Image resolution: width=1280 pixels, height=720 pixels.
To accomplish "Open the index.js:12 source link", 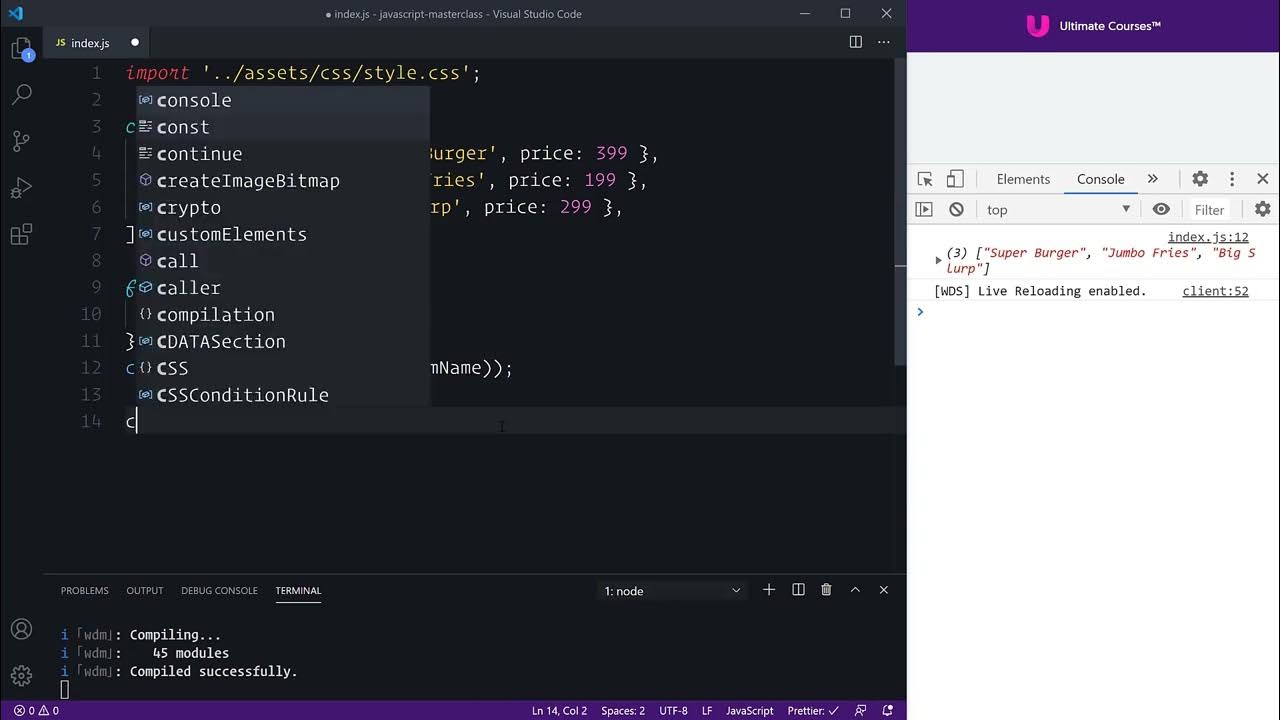I will point(1208,237).
